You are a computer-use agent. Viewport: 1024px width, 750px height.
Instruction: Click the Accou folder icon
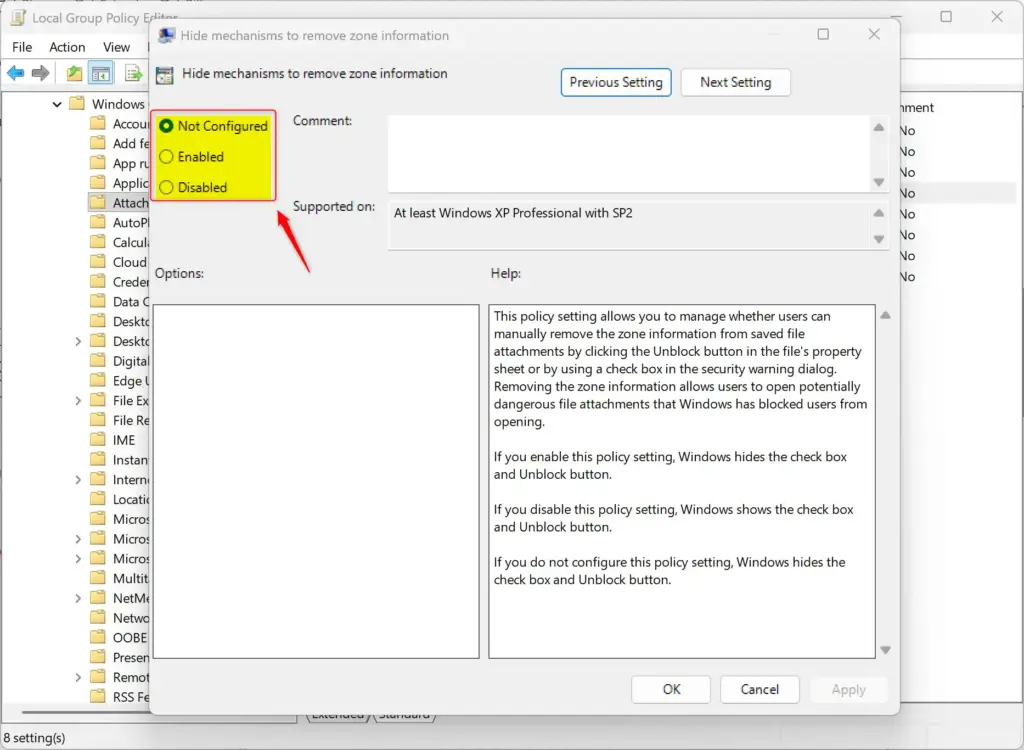(x=97, y=123)
